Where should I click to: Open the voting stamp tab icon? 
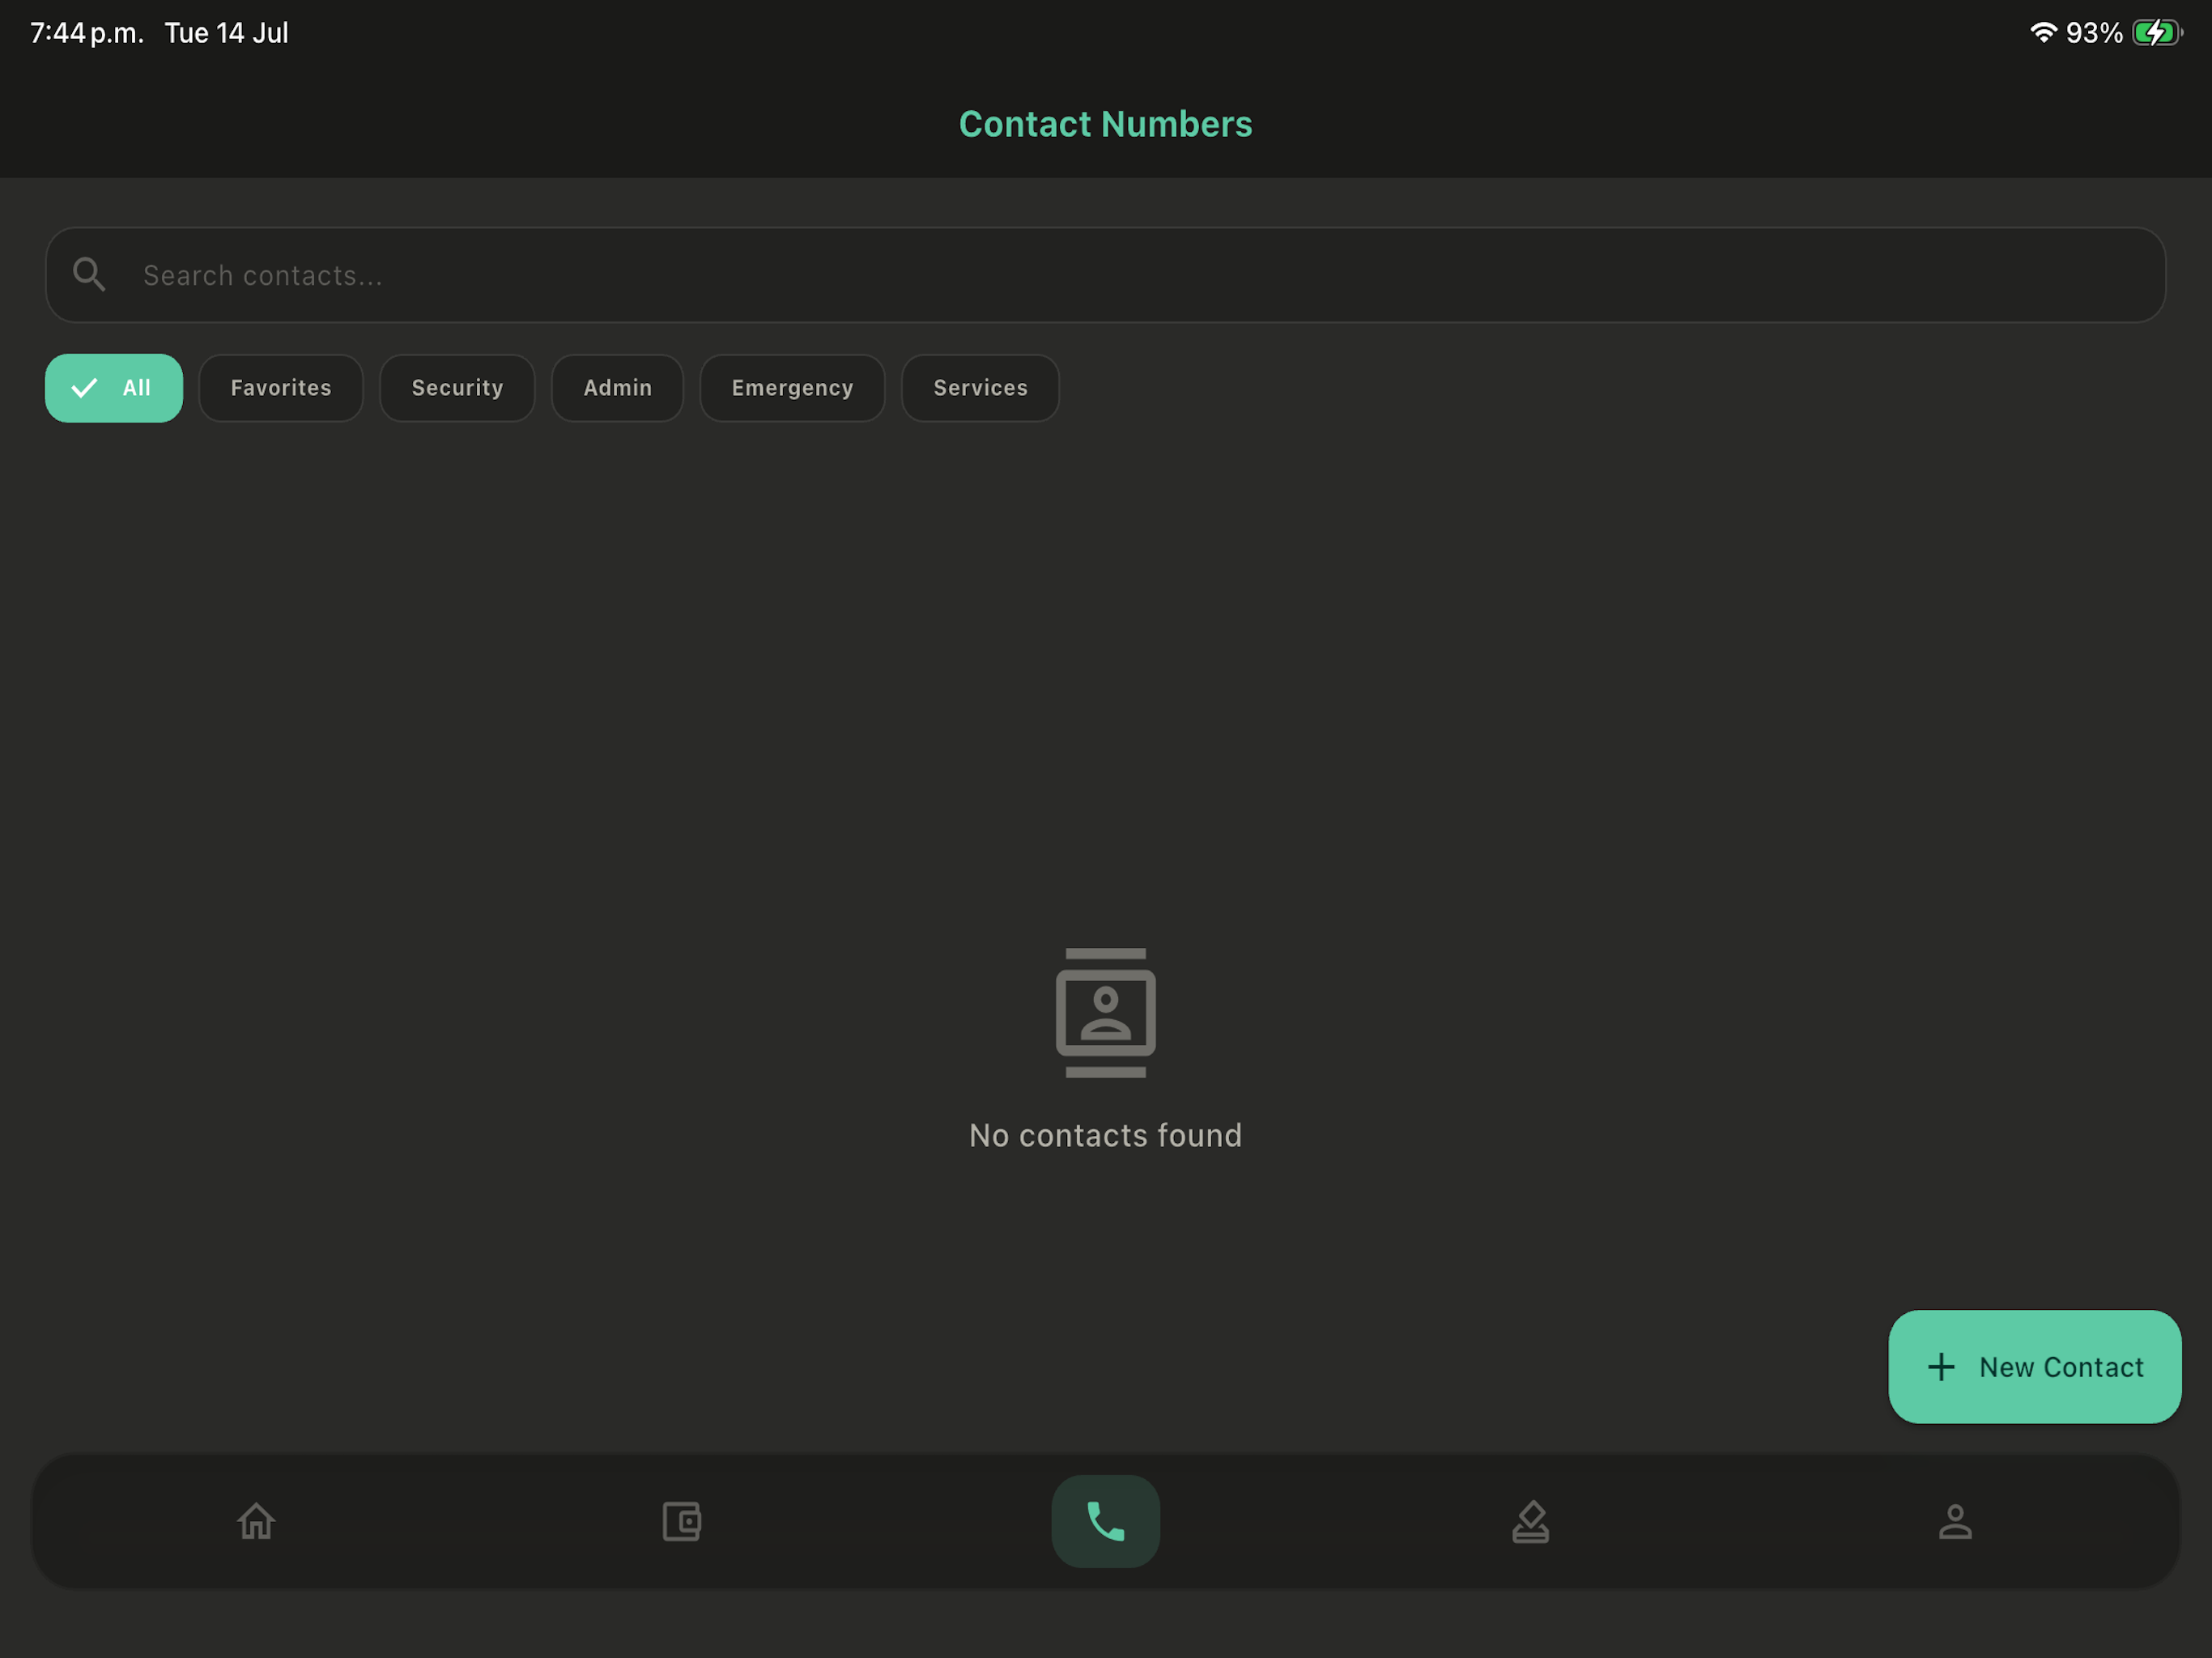pyautogui.click(x=1530, y=1521)
